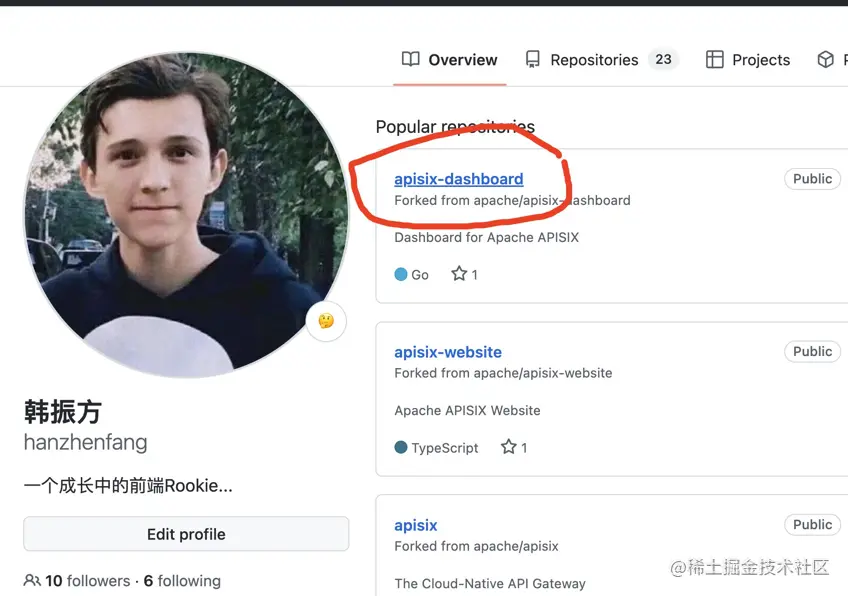The image size is (848, 596).
Task: Open the 6 following link
Action: pyautogui.click(x=182, y=581)
